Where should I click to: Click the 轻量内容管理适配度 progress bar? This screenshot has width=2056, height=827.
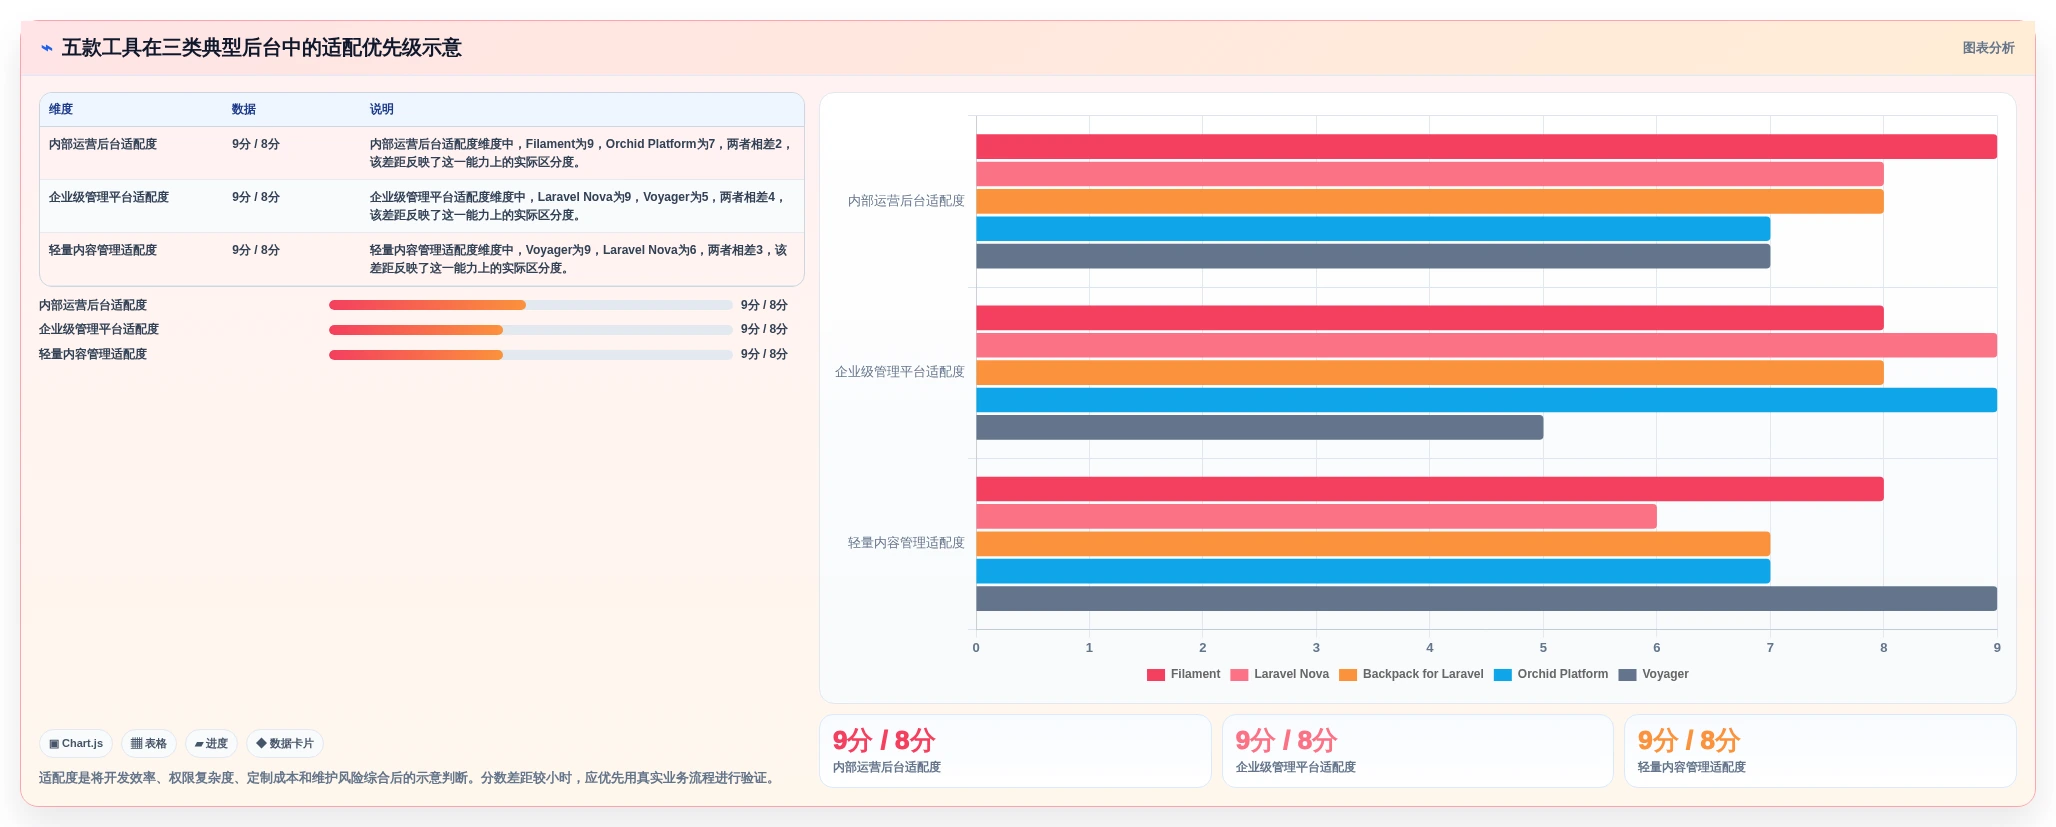(530, 354)
